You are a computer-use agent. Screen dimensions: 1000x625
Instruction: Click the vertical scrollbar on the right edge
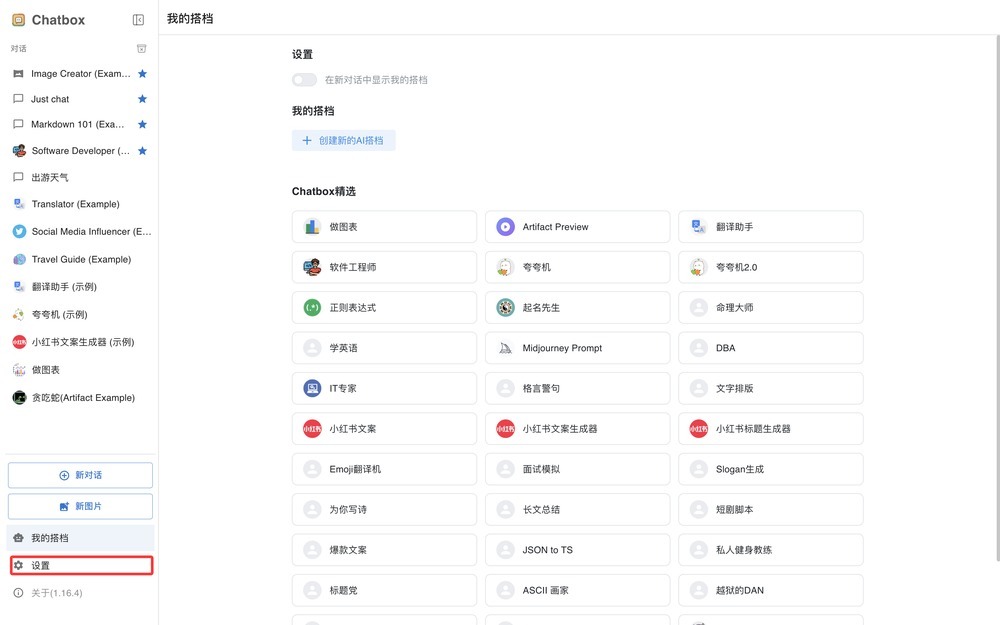(x=995, y=300)
